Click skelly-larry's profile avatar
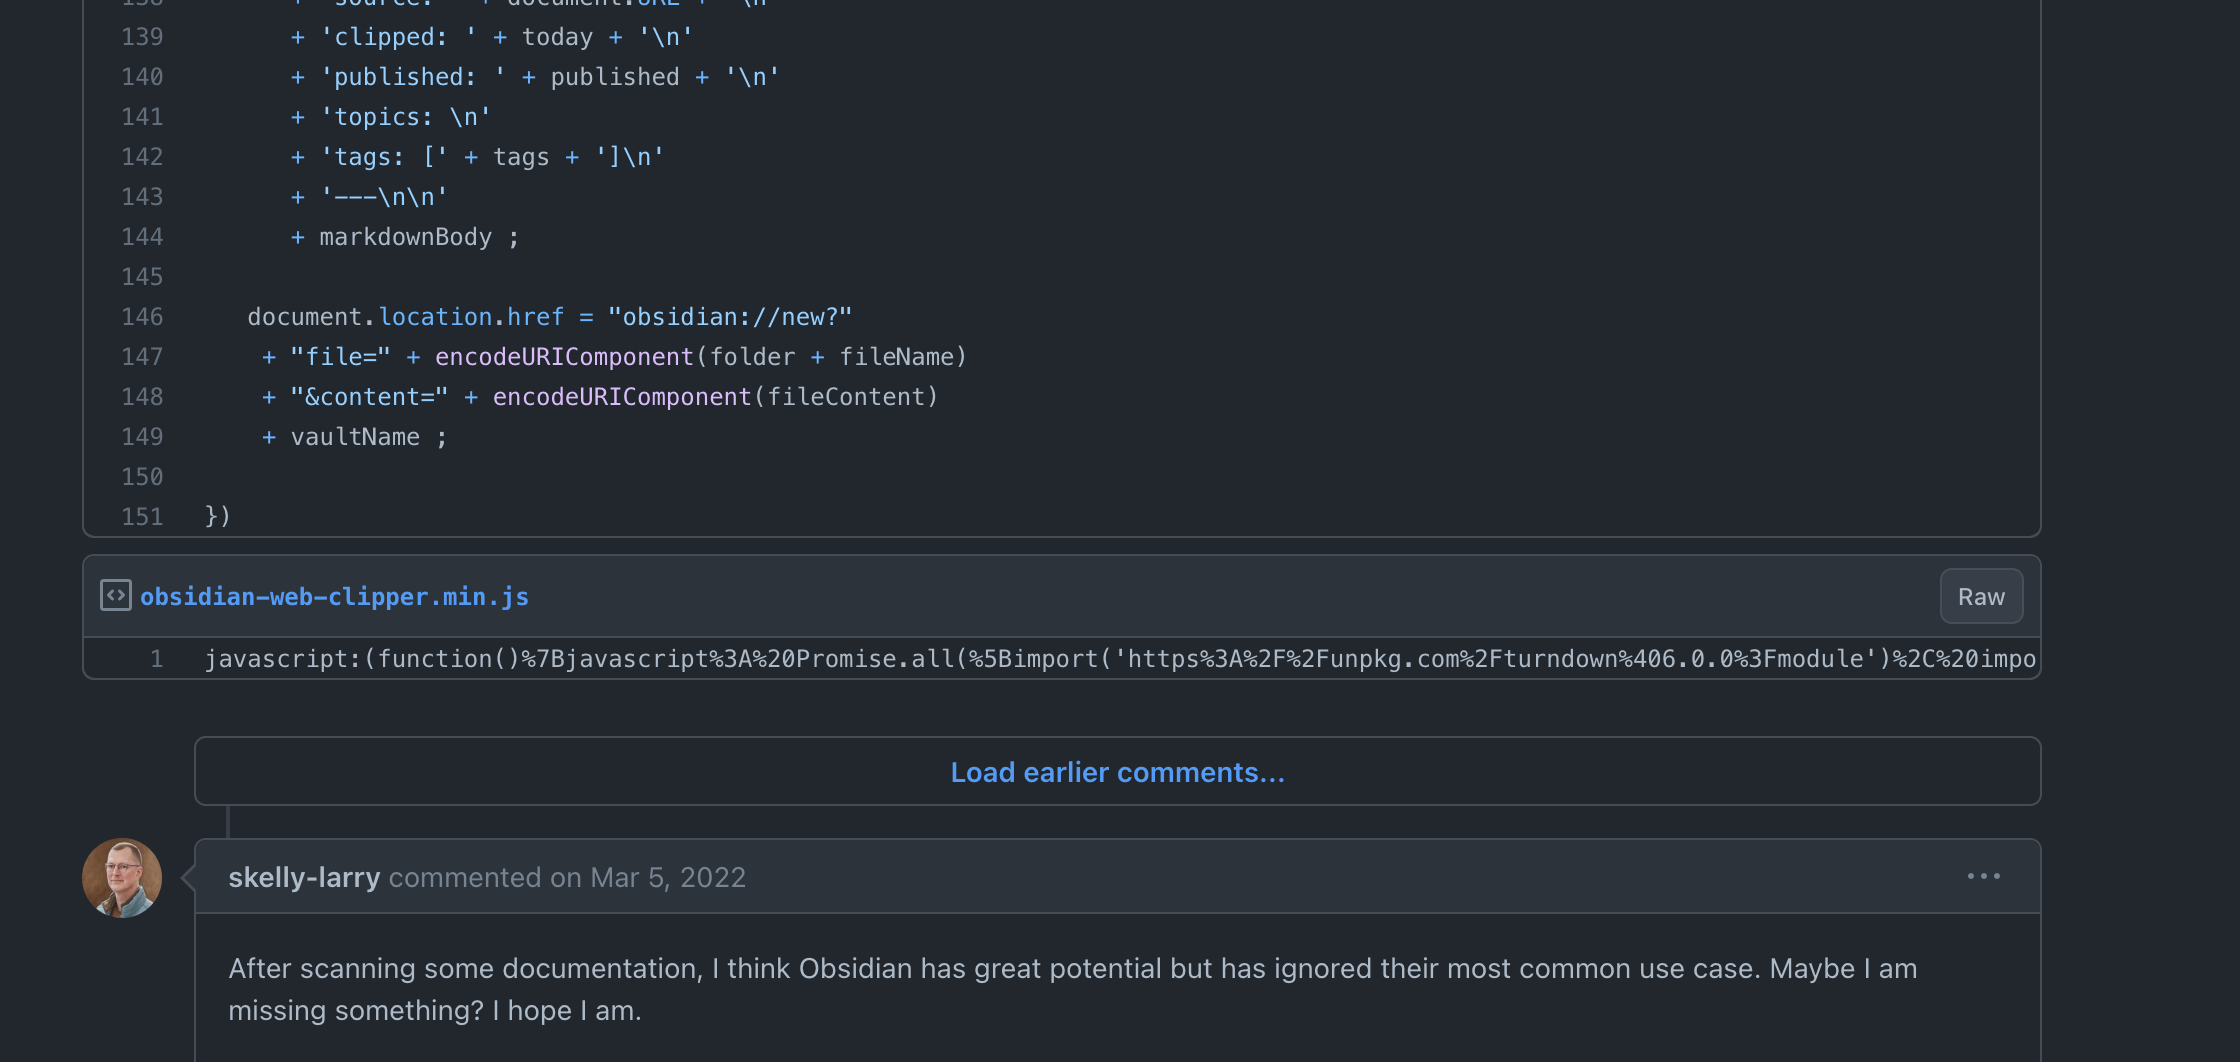This screenshot has height=1062, width=2240. 122,878
